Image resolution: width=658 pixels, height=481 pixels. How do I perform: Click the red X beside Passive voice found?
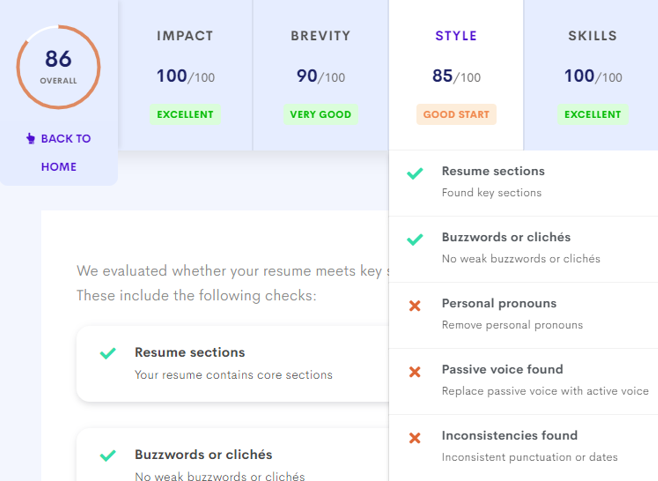[415, 372]
